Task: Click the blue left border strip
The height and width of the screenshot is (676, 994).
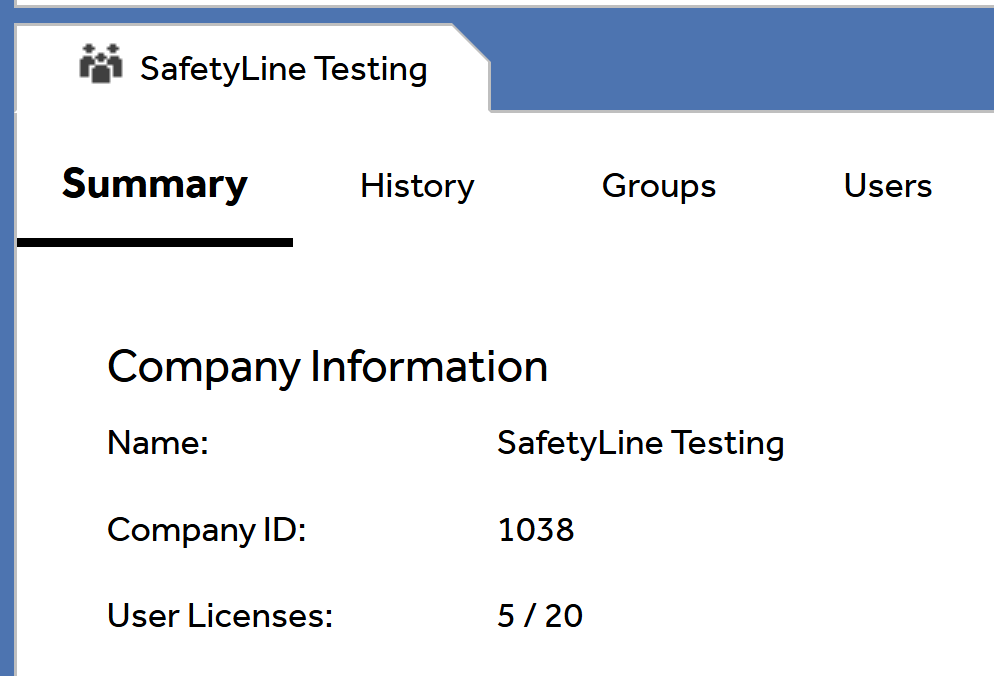Action: click(7, 400)
